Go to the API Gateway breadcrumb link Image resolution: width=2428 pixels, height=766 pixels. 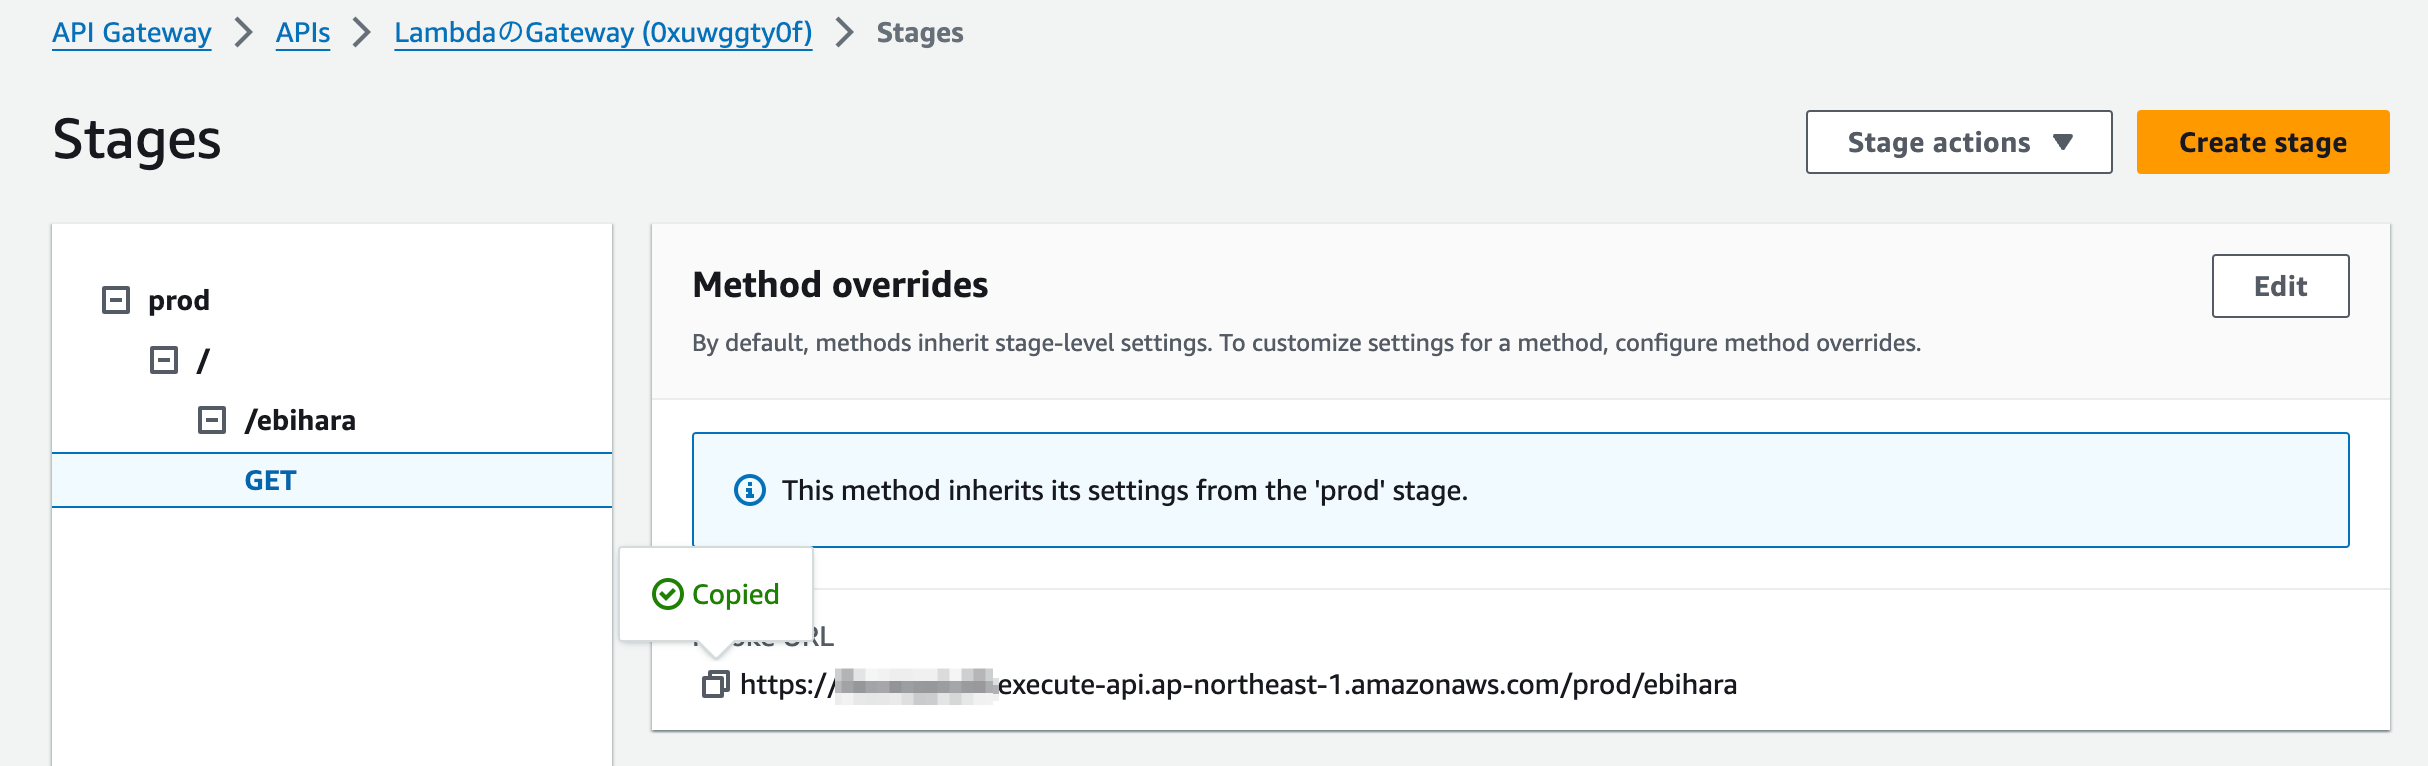[132, 33]
